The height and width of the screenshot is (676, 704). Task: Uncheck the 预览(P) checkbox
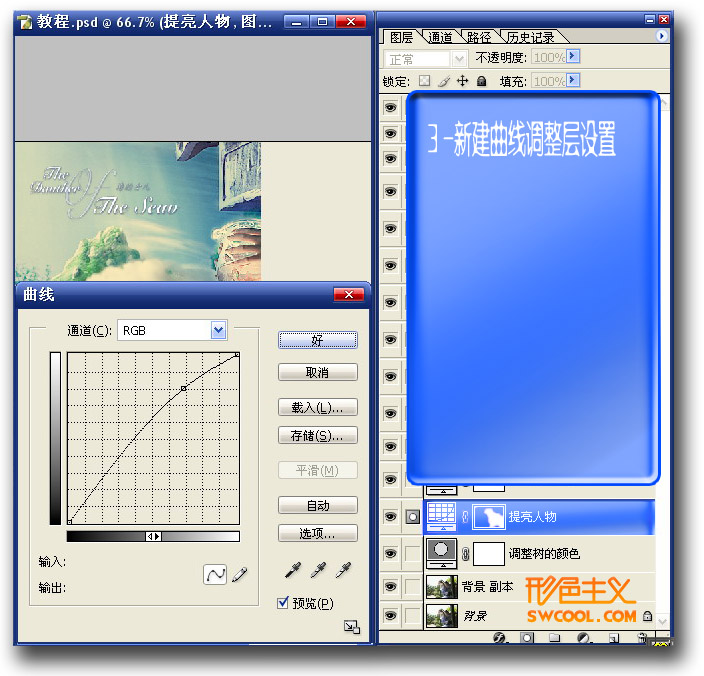coord(283,602)
